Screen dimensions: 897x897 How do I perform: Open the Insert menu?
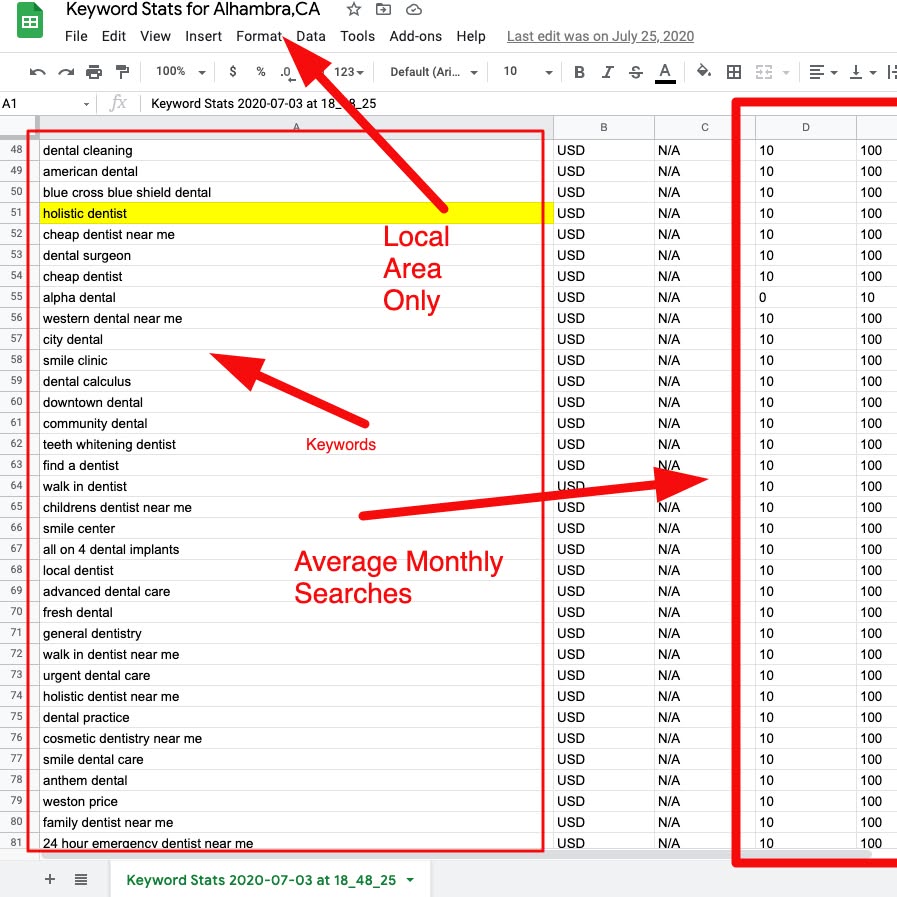pos(204,36)
